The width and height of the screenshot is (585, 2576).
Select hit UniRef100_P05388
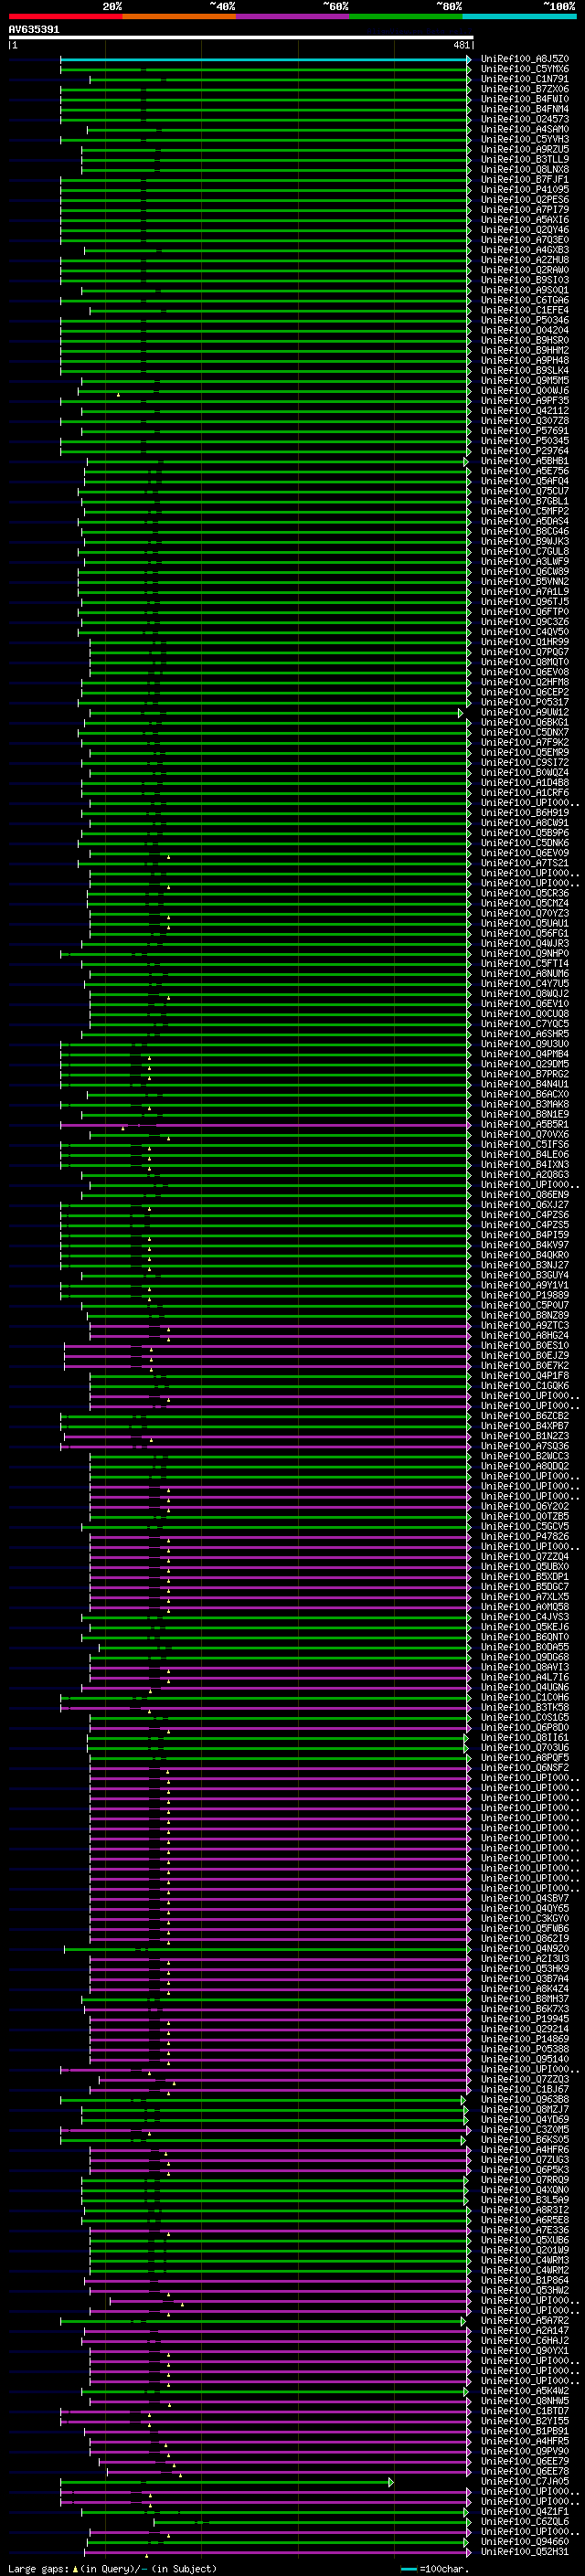click(525, 2049)
